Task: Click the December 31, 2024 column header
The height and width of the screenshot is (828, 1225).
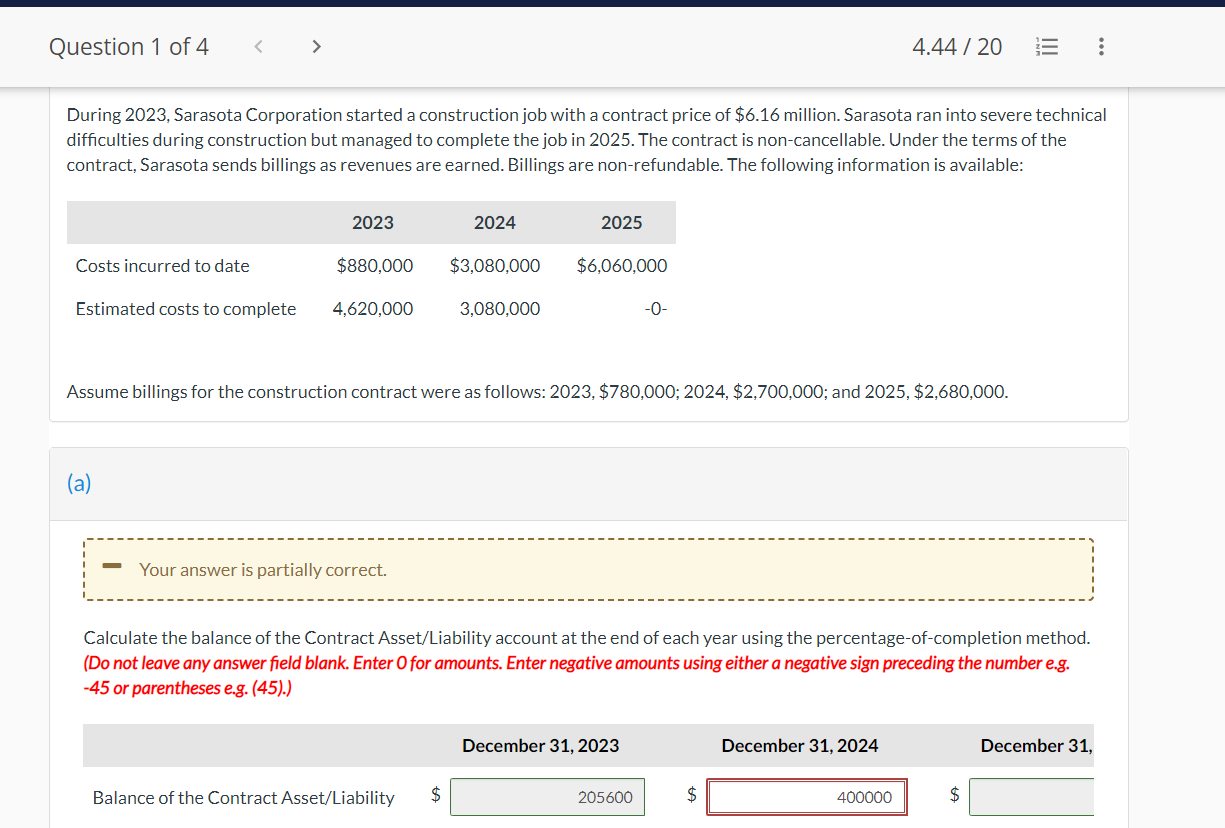Action: pyautogui.click(x=800, y=746)
